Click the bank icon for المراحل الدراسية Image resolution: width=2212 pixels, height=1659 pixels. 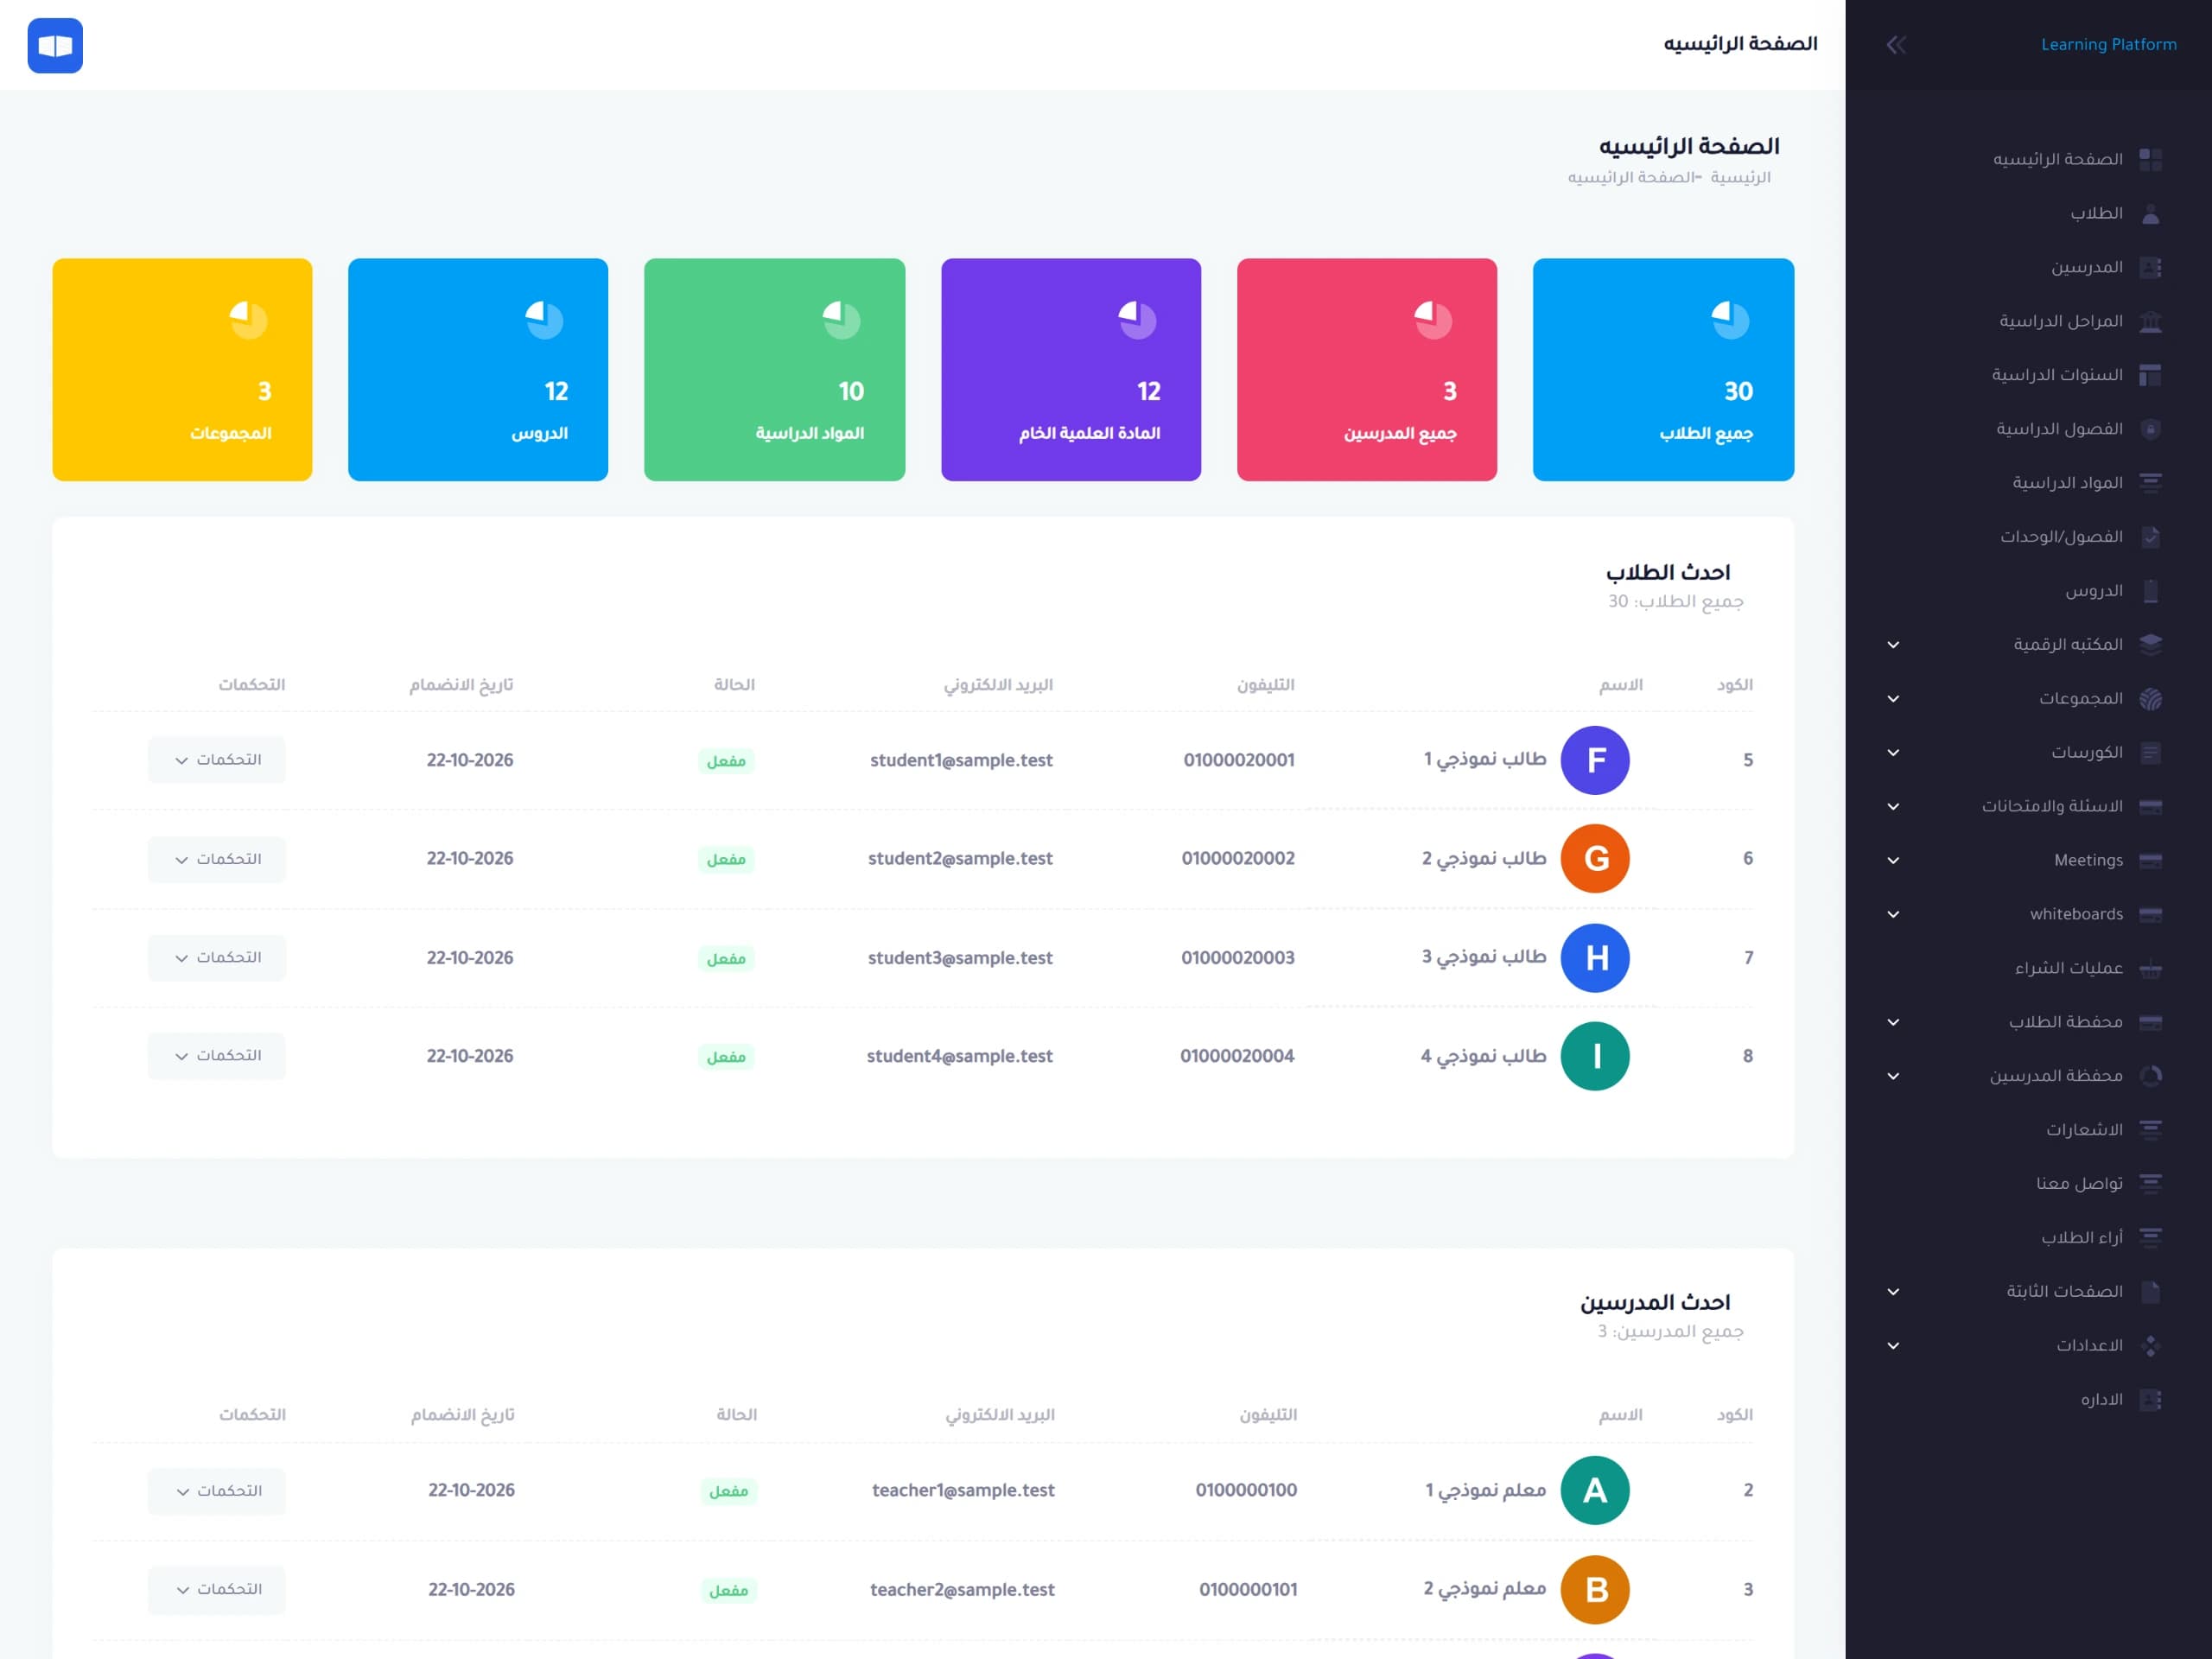[2150, 321]
